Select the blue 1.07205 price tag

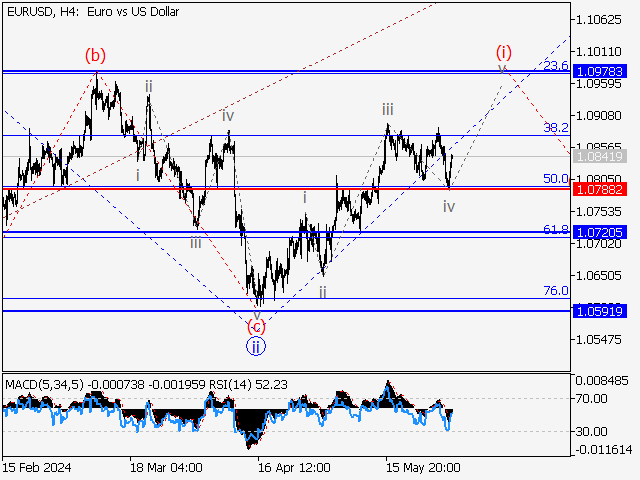click(x=600, y=233)
